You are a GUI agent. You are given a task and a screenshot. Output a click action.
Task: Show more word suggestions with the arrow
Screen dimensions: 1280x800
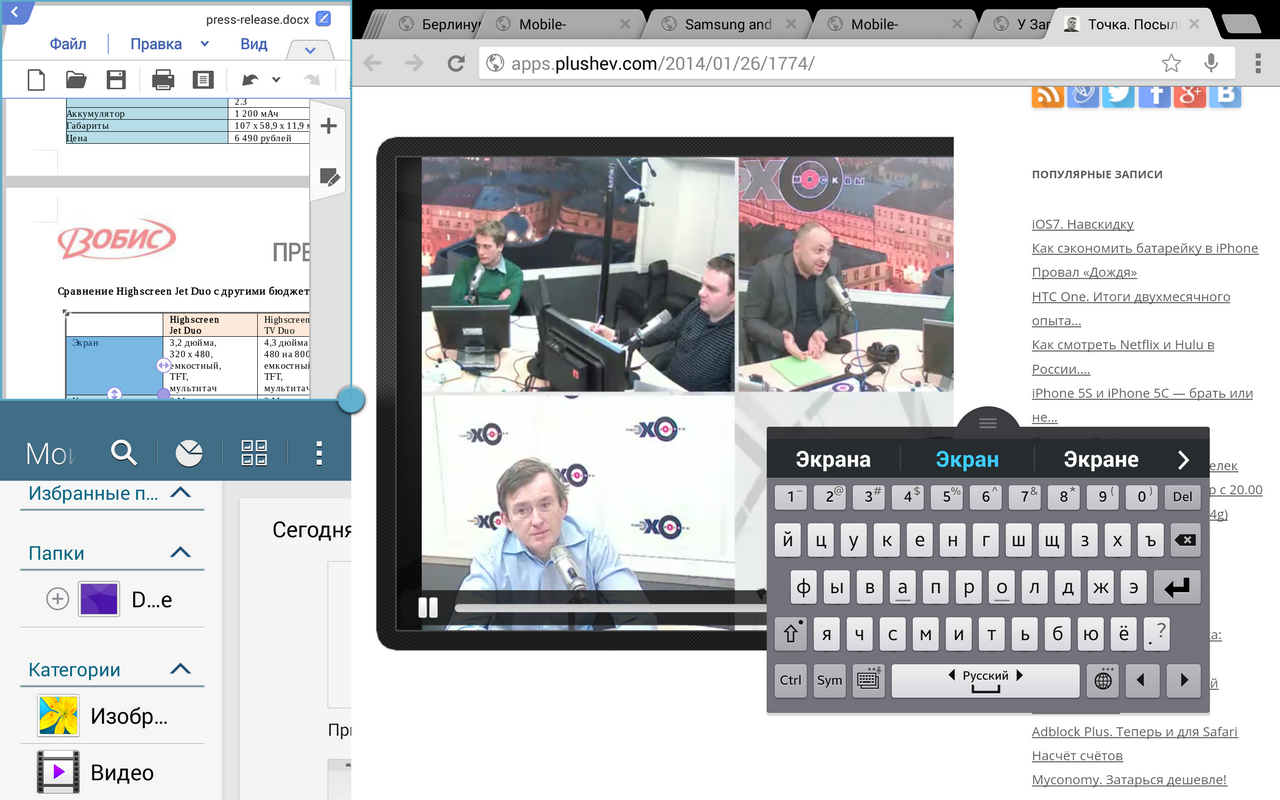[1184, 460]
